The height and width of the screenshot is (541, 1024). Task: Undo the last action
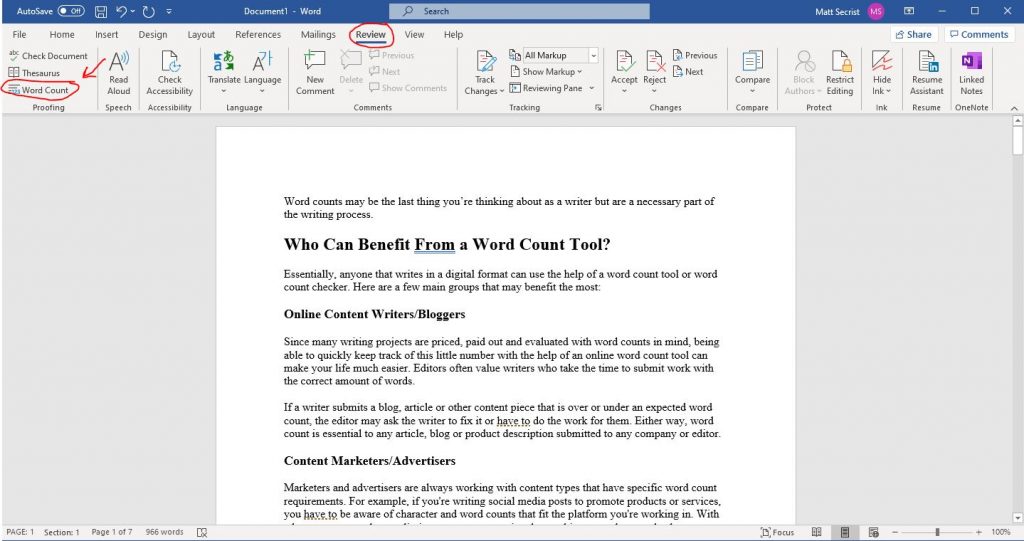point(121,11)
